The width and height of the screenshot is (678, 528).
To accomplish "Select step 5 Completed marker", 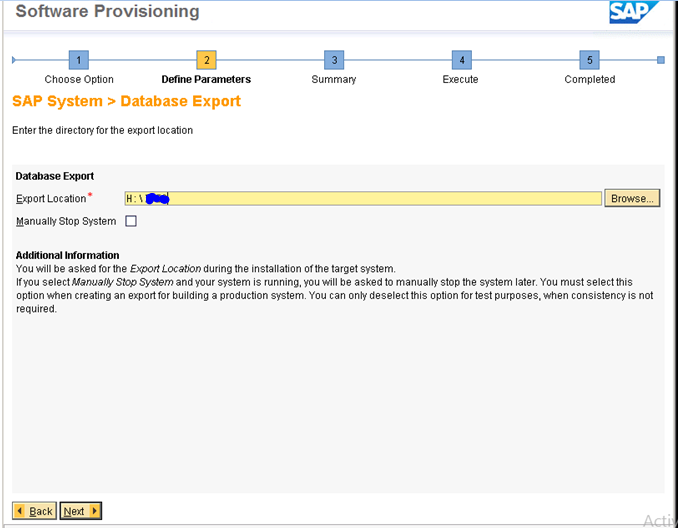I will (589, 60).
